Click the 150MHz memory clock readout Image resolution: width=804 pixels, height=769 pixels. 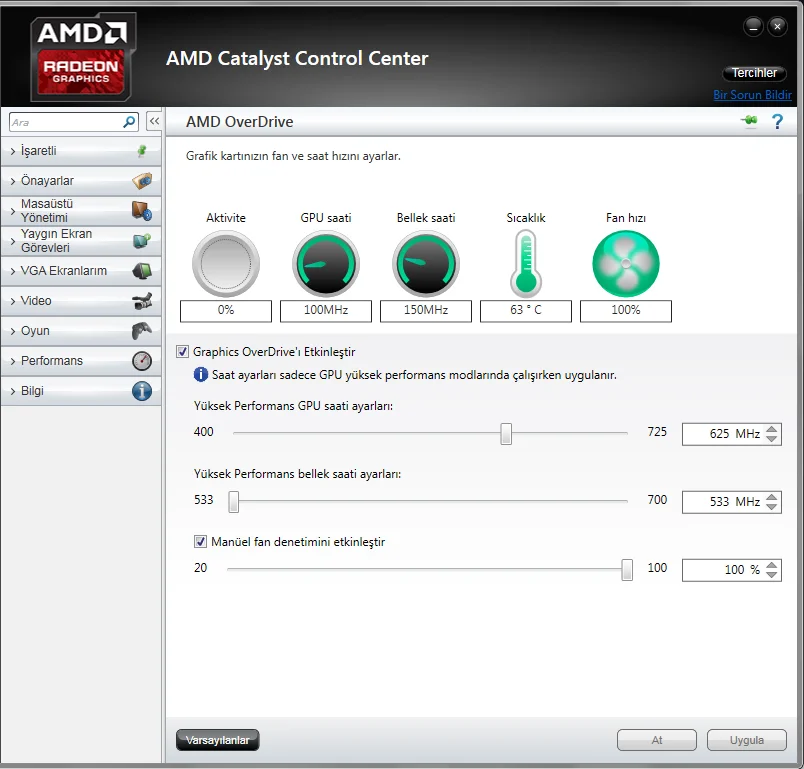(426, 311)
